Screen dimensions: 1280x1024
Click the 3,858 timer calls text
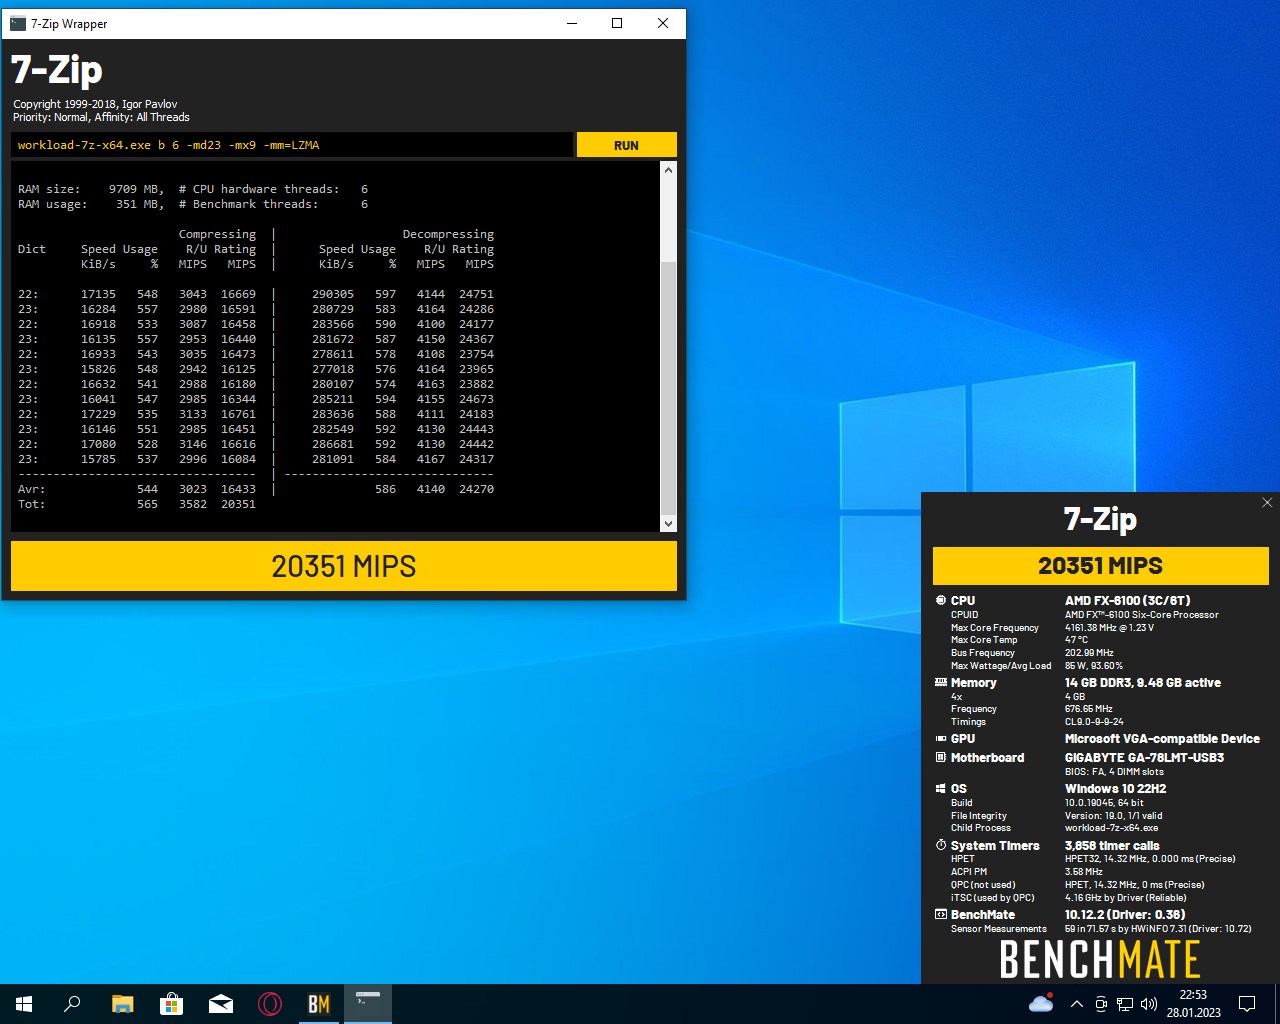(1112, 846)
